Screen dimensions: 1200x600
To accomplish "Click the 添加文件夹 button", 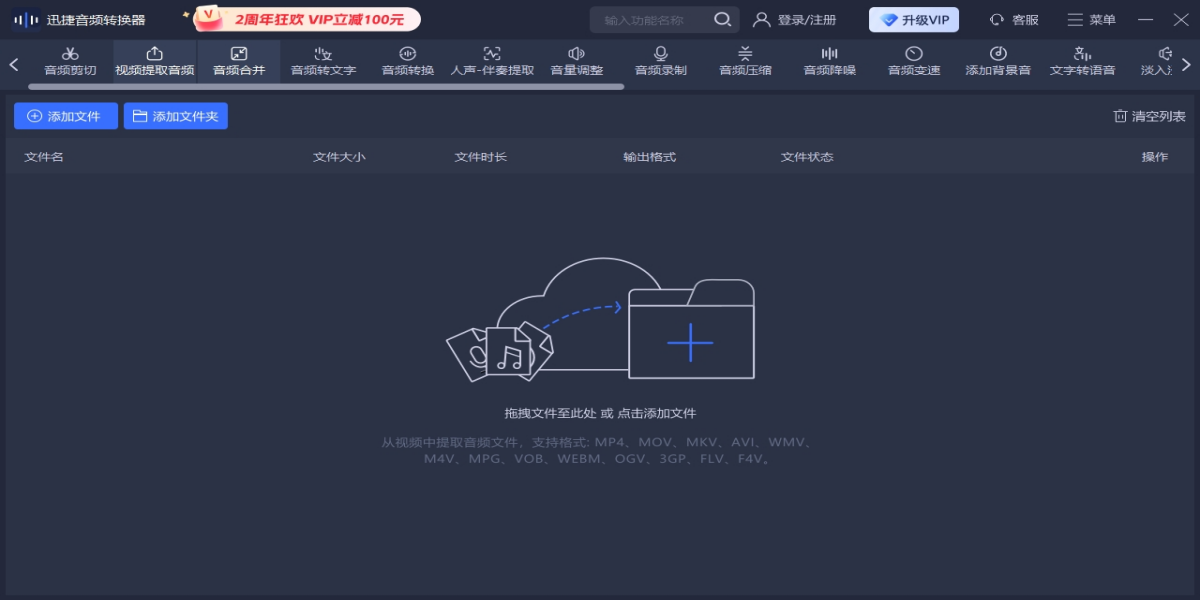I will [x=175, y=116].
